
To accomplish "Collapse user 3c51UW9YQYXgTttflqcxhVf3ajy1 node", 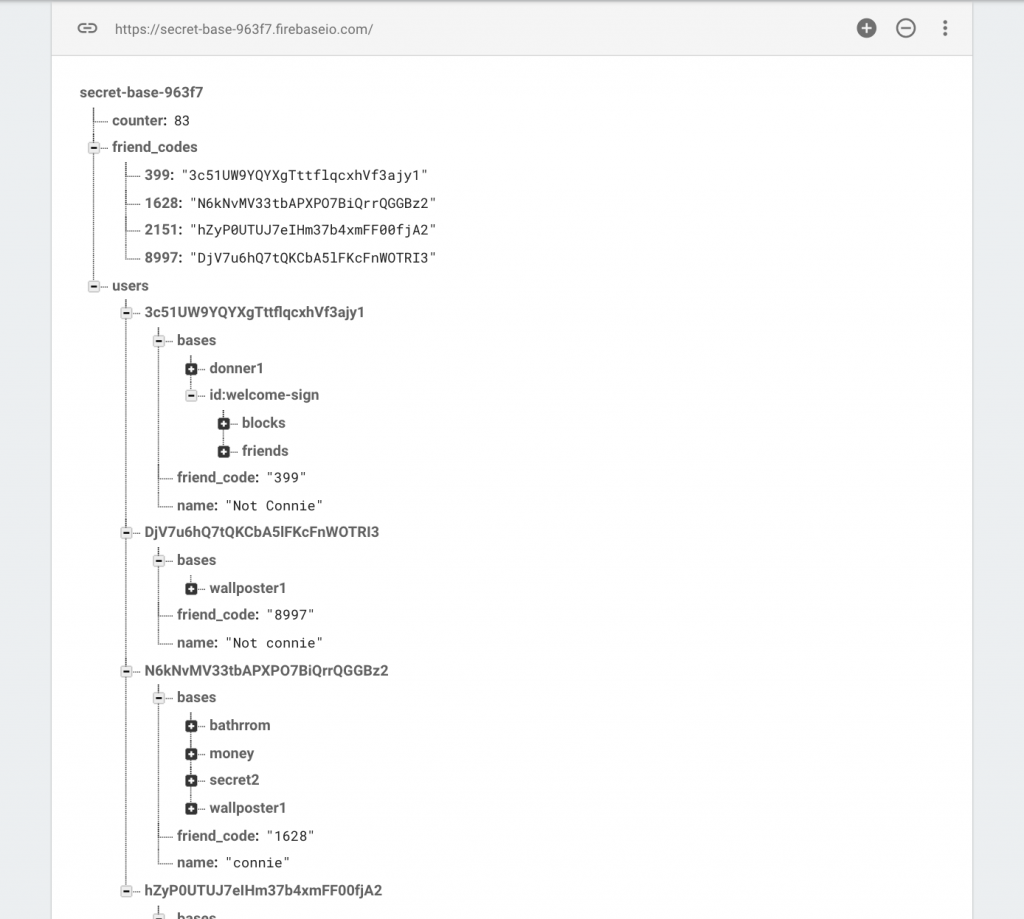I will point(126,313).
